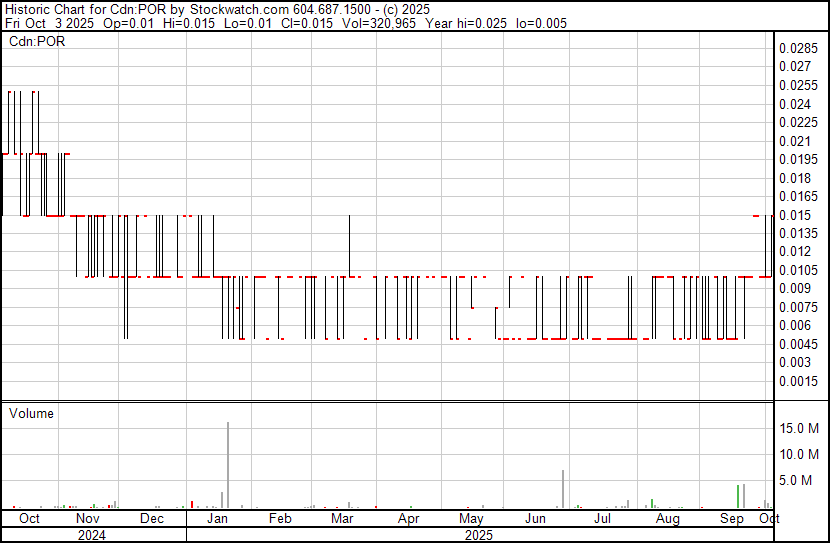Image resolution: width=830 pixels, height=543 pixels.
Task: Click the 5.0 M volume axis label
Action: tap(798, 481)
